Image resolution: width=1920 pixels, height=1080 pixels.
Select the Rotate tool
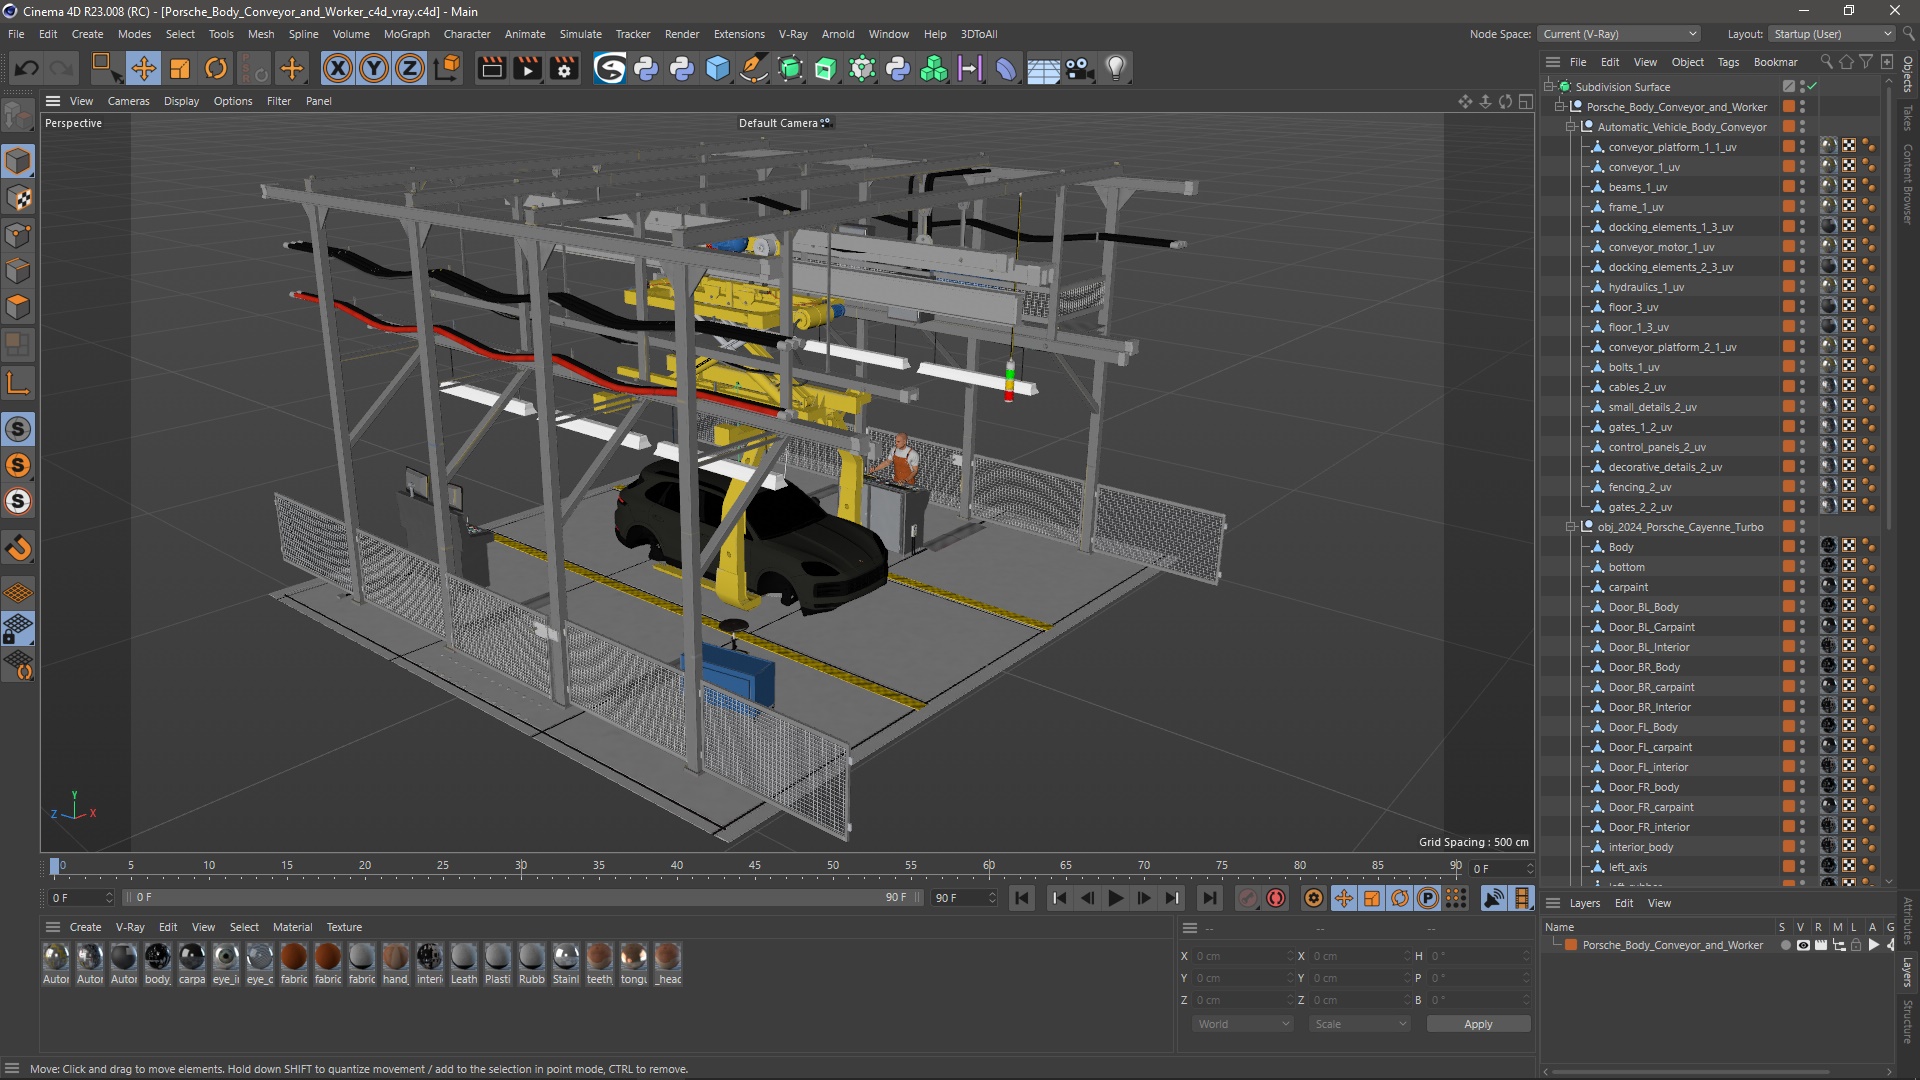coord(216,68)
